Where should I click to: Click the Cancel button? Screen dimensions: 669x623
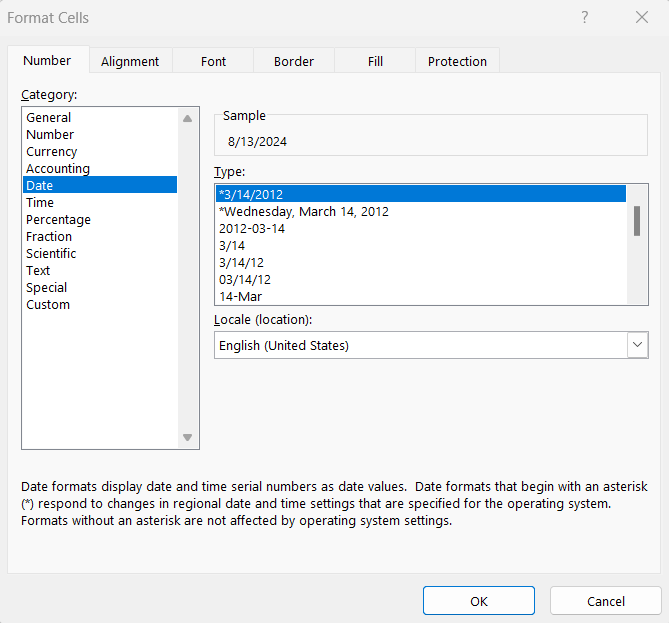coord(606,601)
